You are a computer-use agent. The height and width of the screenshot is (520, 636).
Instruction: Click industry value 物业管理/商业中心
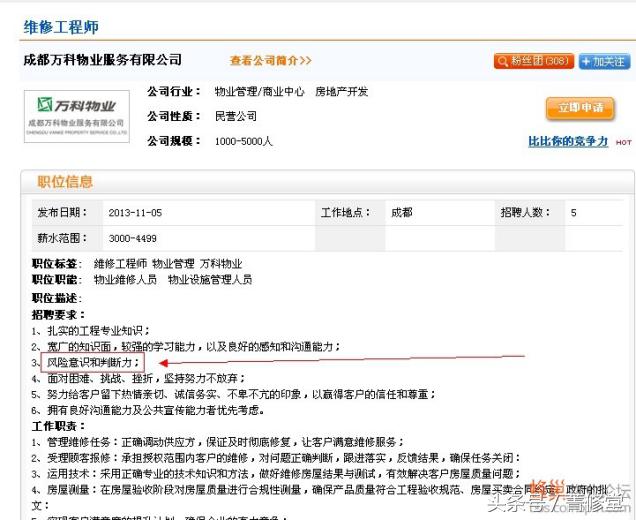(259, 92)
